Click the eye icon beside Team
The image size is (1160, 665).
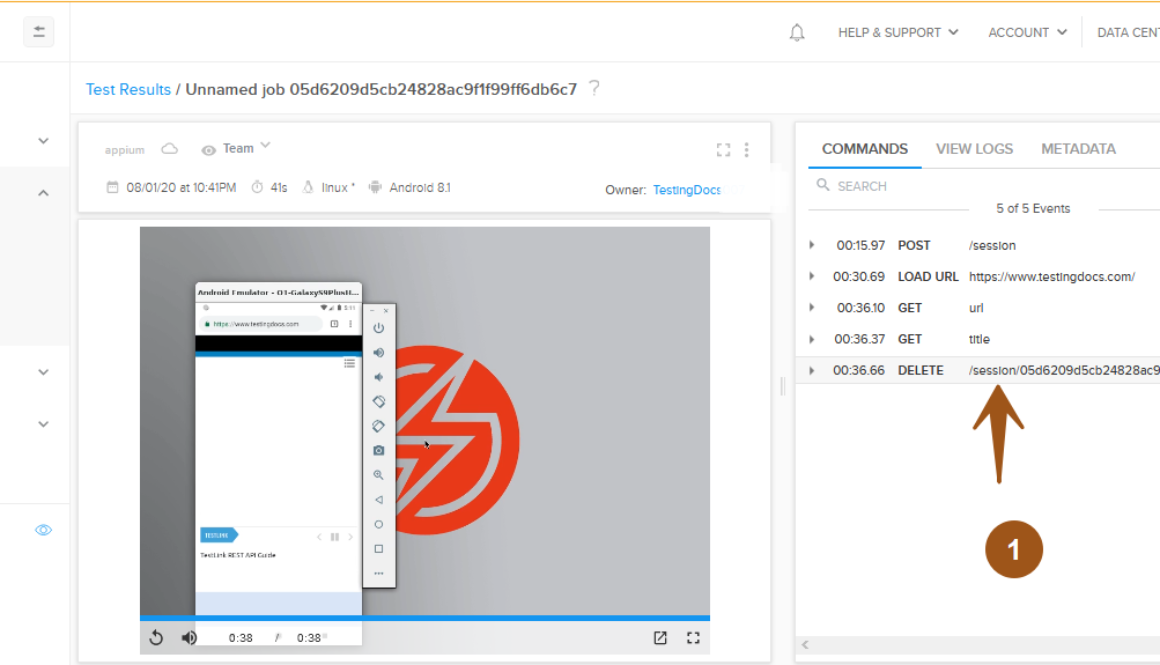(209, 150)
